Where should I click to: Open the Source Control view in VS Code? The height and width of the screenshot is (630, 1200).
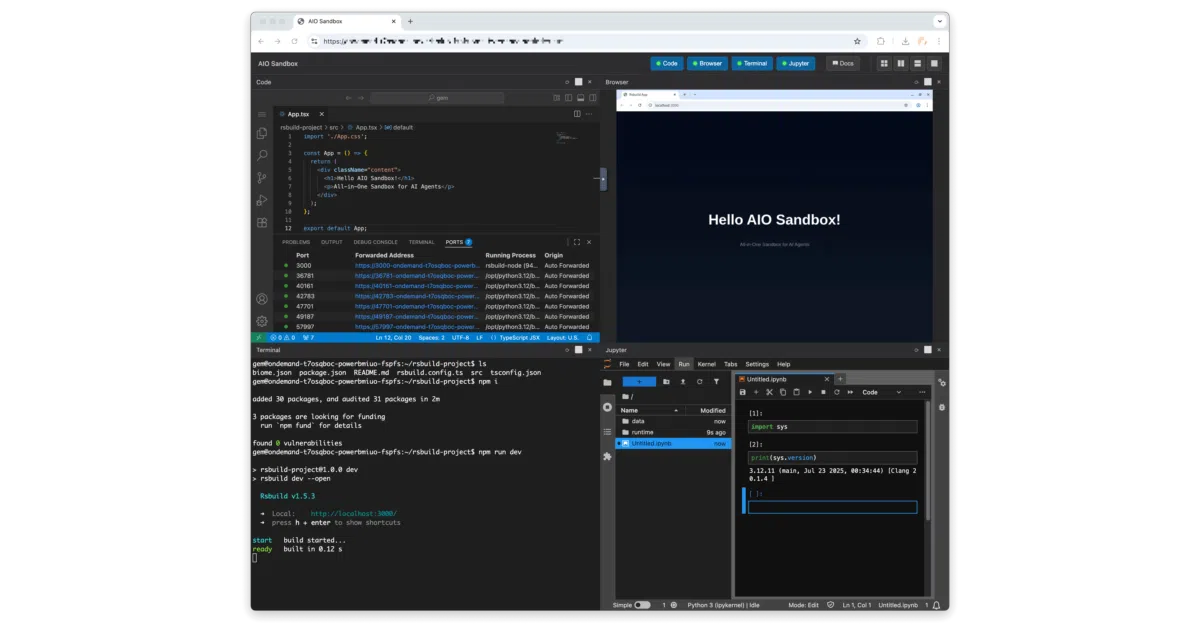click(x=262, y=178)
